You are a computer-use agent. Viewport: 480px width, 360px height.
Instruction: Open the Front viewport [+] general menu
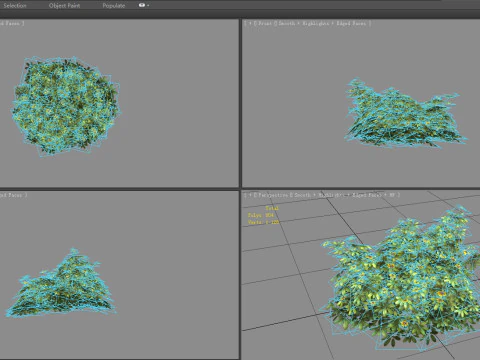(x=249, y=23)
